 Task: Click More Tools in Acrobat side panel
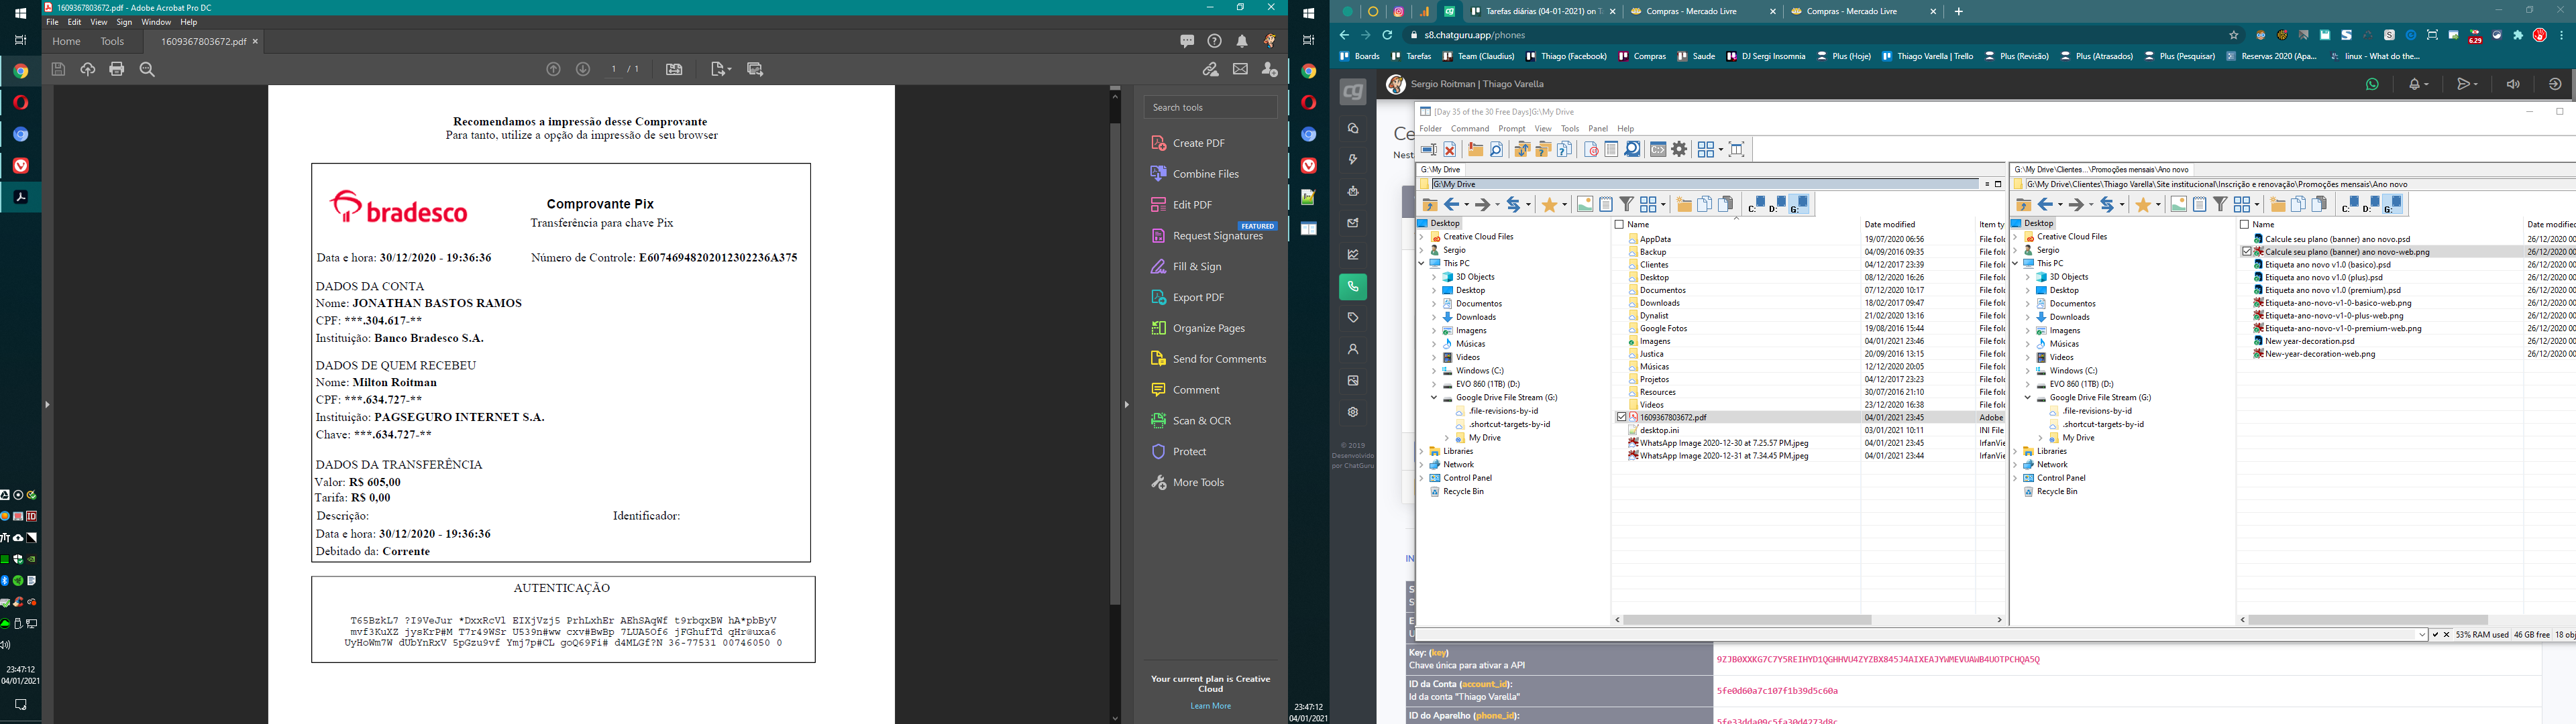pyautogui.click(x=1198, y=483)
